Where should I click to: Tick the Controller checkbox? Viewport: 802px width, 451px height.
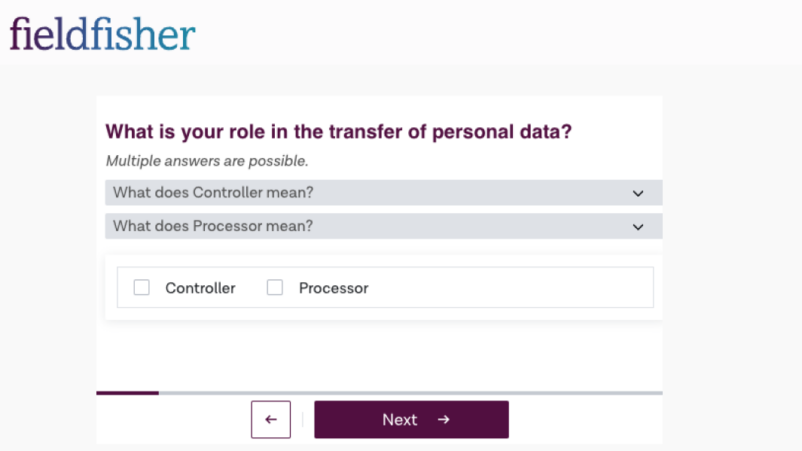(142, 287)
